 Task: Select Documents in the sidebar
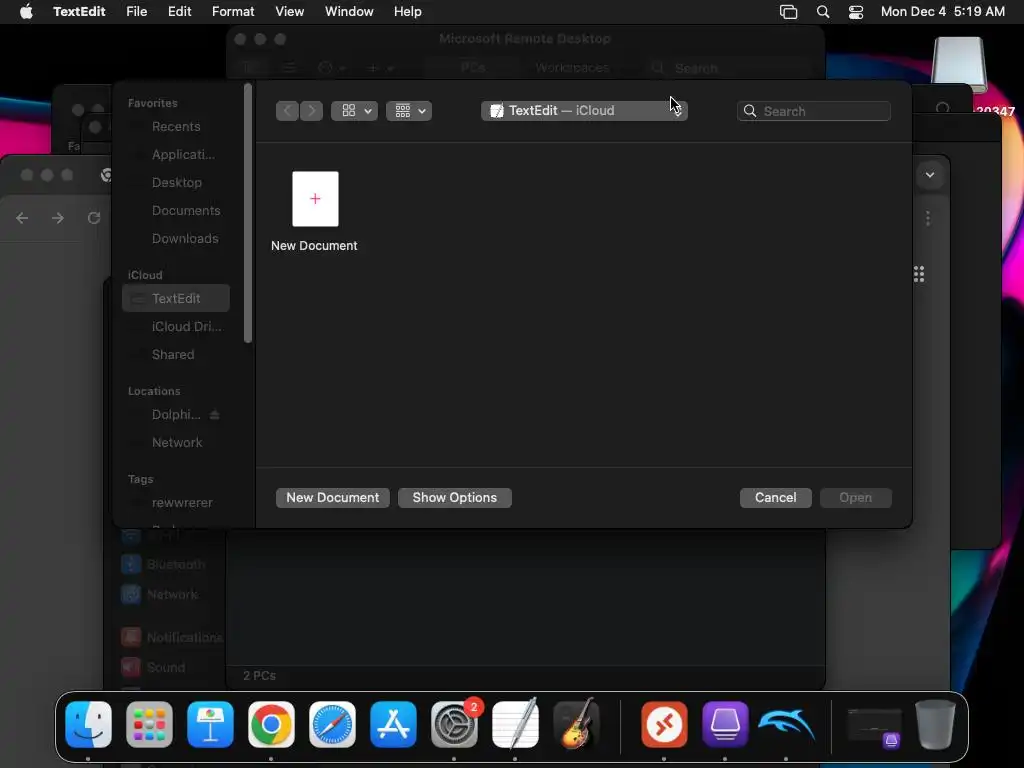coord(176,211)
